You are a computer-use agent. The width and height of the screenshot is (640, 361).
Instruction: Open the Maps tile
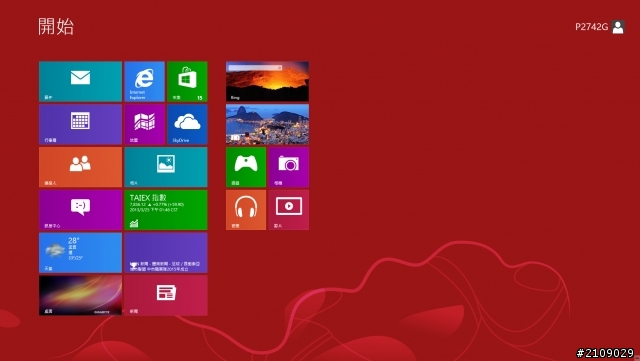[x=144, y=124]
